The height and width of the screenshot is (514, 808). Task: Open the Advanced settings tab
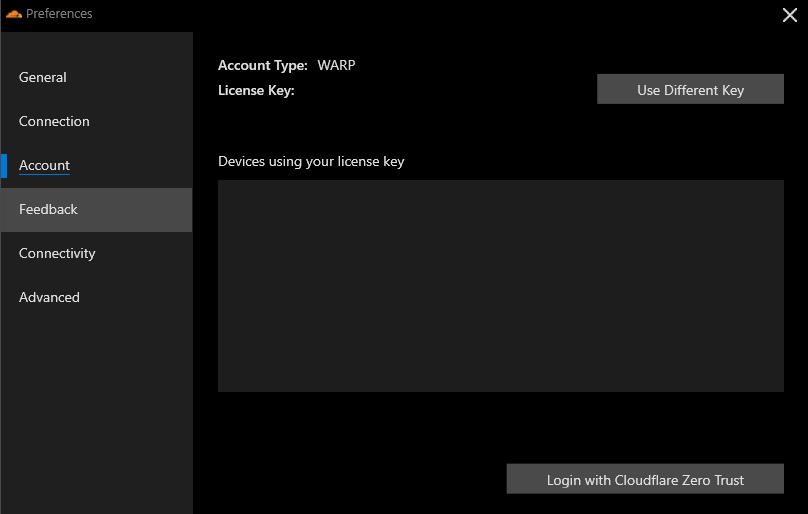(96, 297)
